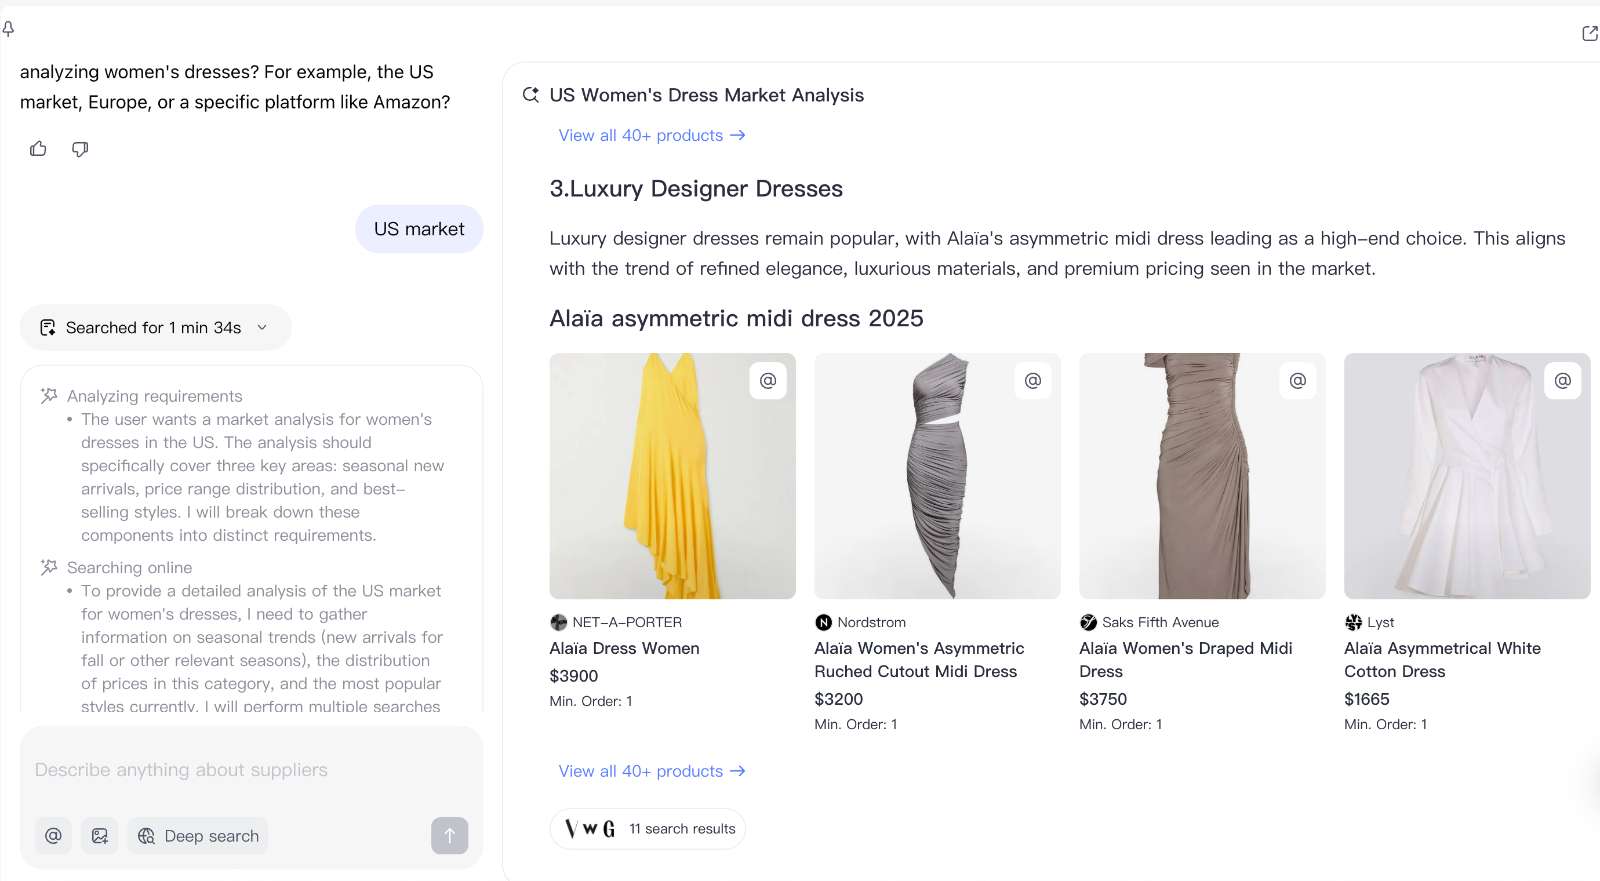The image size is (1600, 881).
Task: Click the sparkle icon beside Analyzing requirements
Action: click(x=48, y=396)
